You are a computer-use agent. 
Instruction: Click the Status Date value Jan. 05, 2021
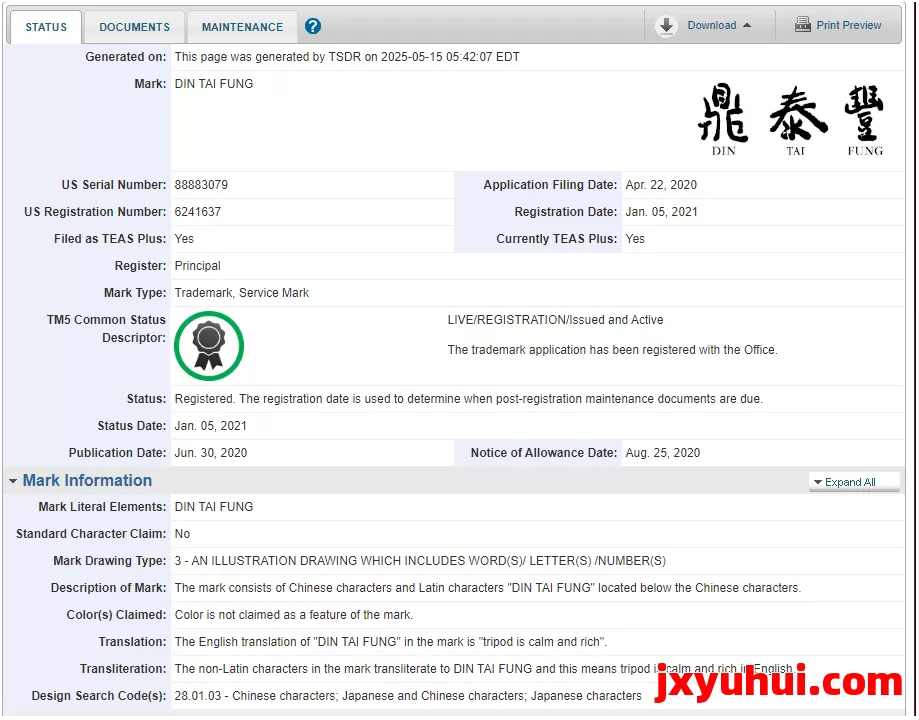pyautogui.click(x=210, y=426)
